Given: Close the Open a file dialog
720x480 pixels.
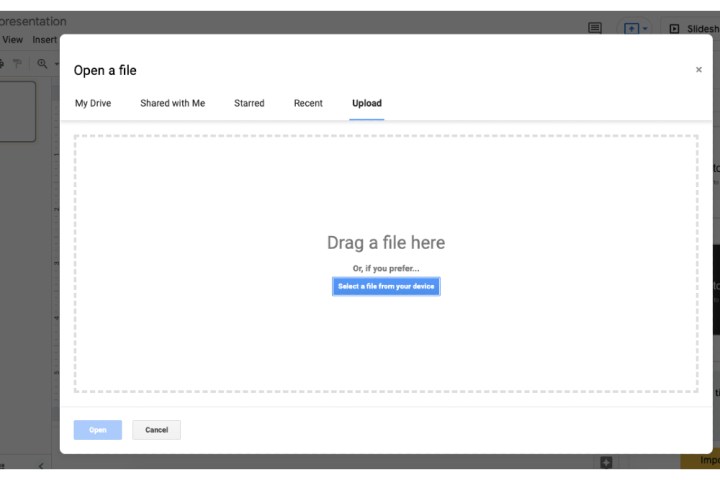Looking at the screenshot, I should pyautogui.click(x=698, y=70).
